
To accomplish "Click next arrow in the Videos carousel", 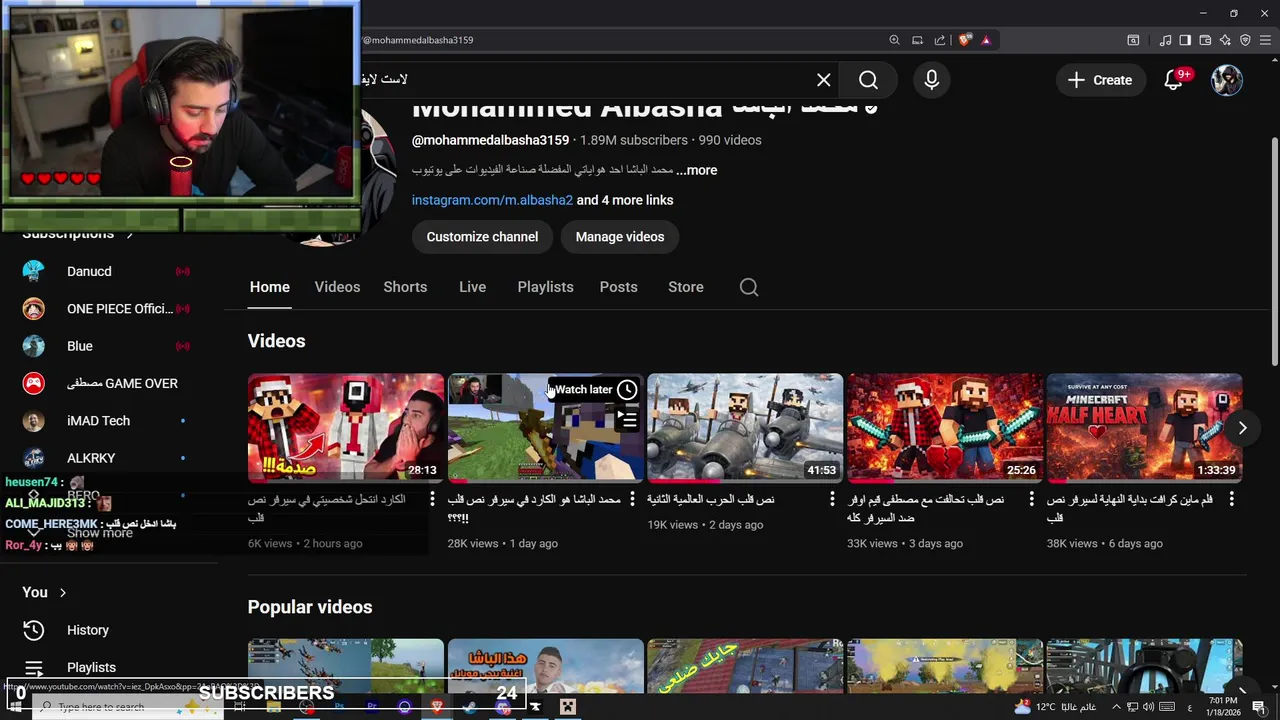I will (x=1242, y=428).
